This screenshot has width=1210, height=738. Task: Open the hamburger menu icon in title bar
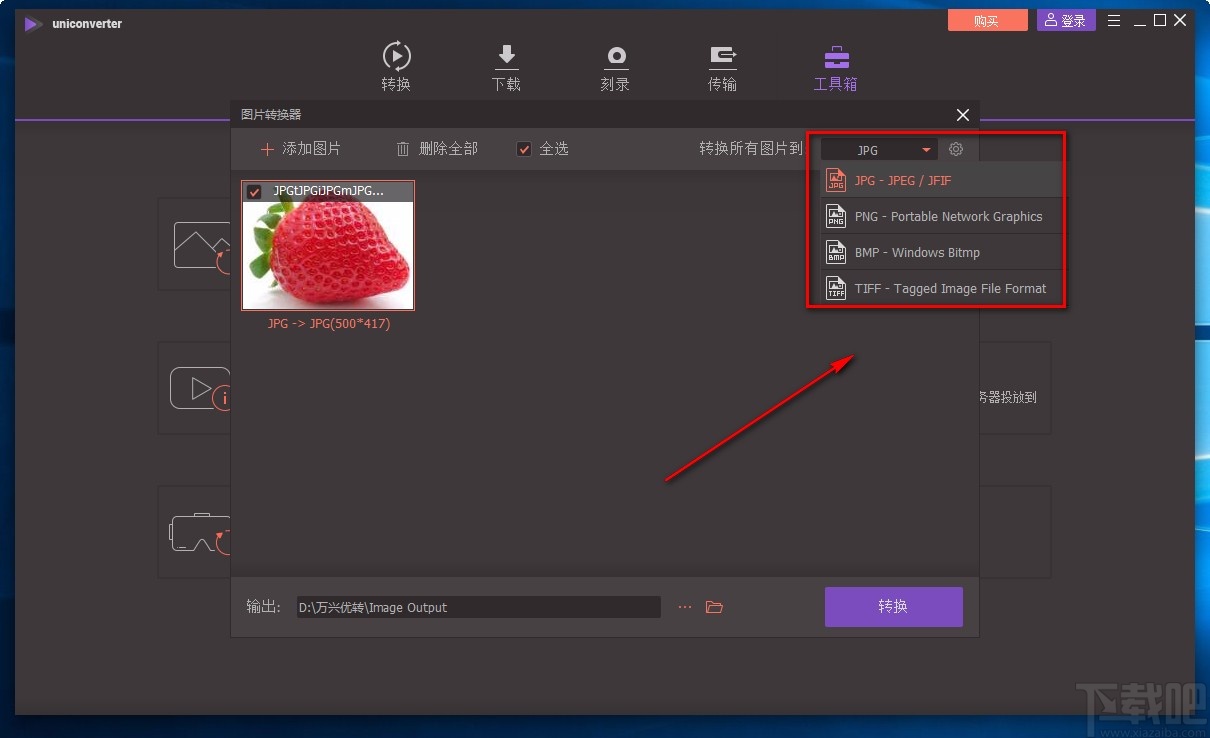coord(1114,21)
